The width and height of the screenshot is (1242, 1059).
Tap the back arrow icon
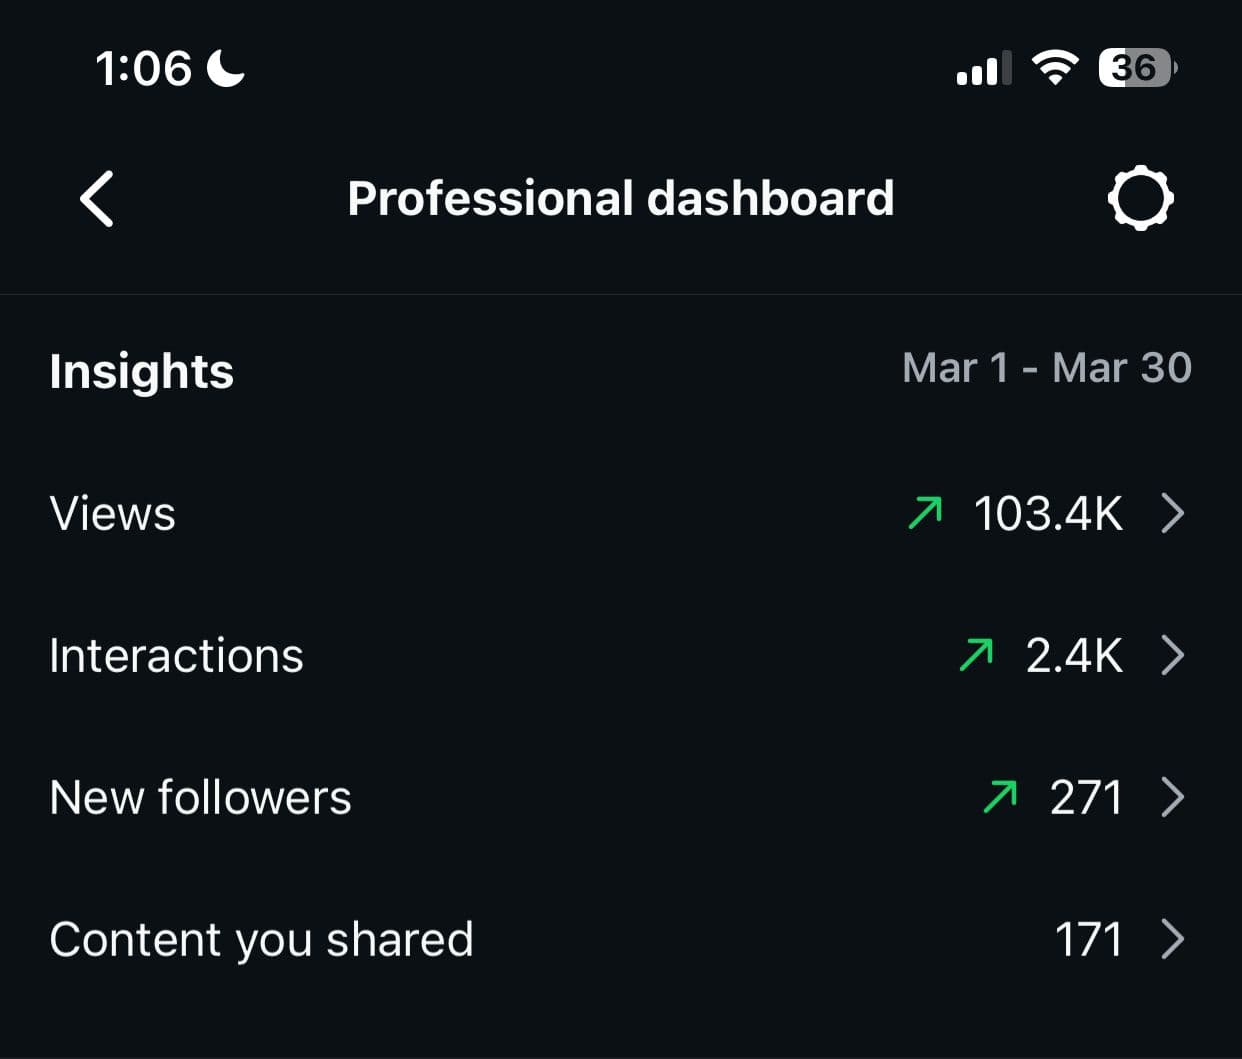click(x=97, y=199)
